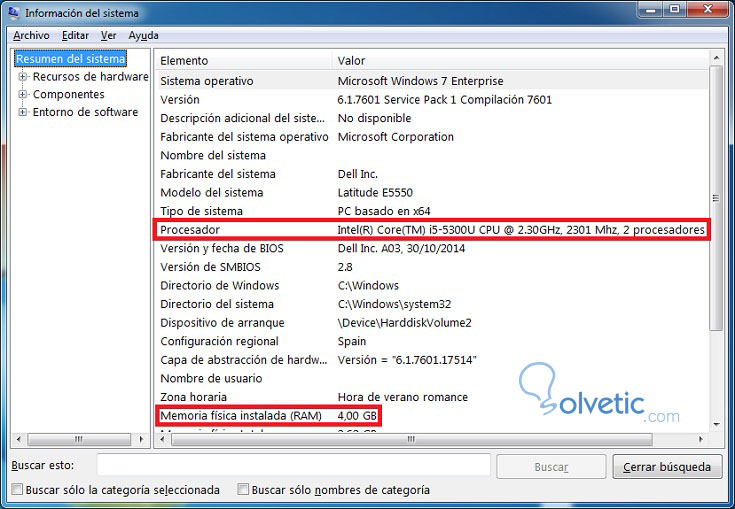
Task: Click the tree pane scroll right arrow
Action: pos(142,440)
